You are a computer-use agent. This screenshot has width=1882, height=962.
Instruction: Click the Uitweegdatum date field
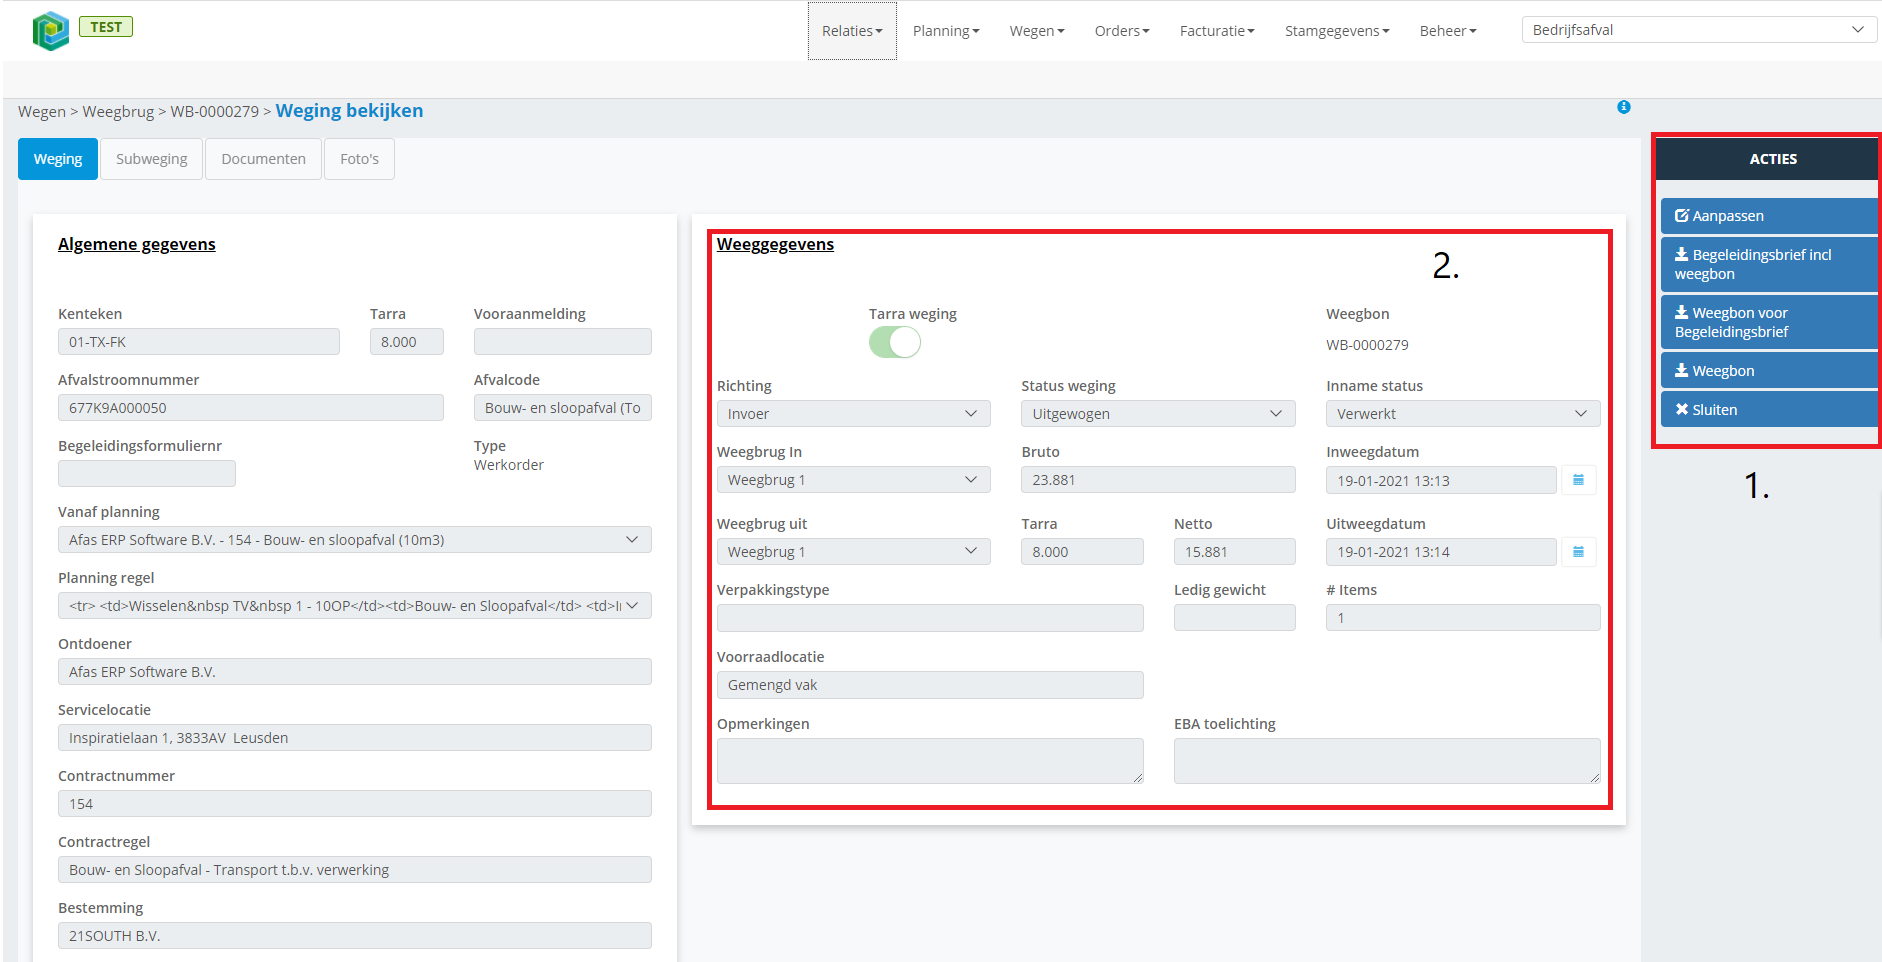[1441, 552]
